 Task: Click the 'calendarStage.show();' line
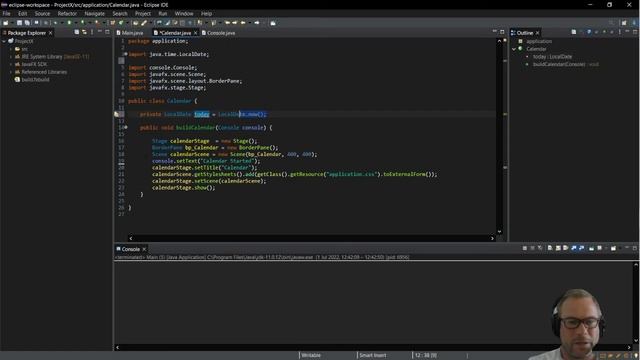coord(183,188)
